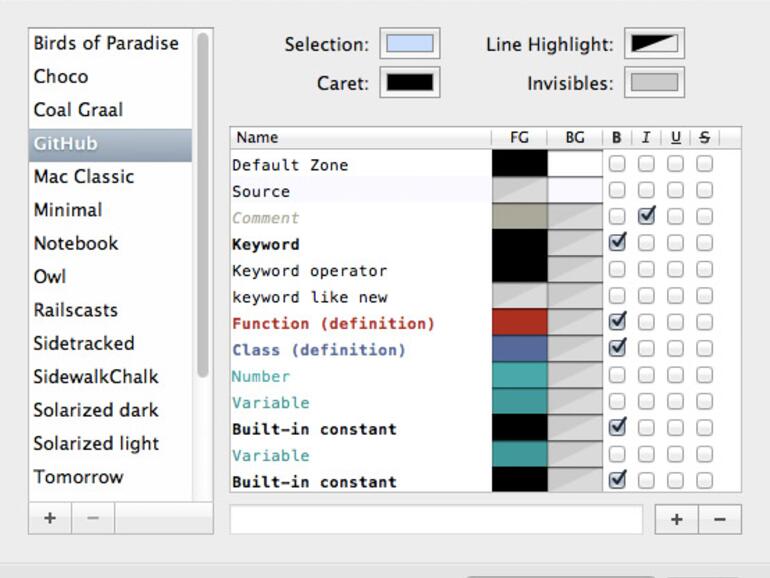Click the underline 'U' column header
Screen dimensions: 770x578
(676, 138)
